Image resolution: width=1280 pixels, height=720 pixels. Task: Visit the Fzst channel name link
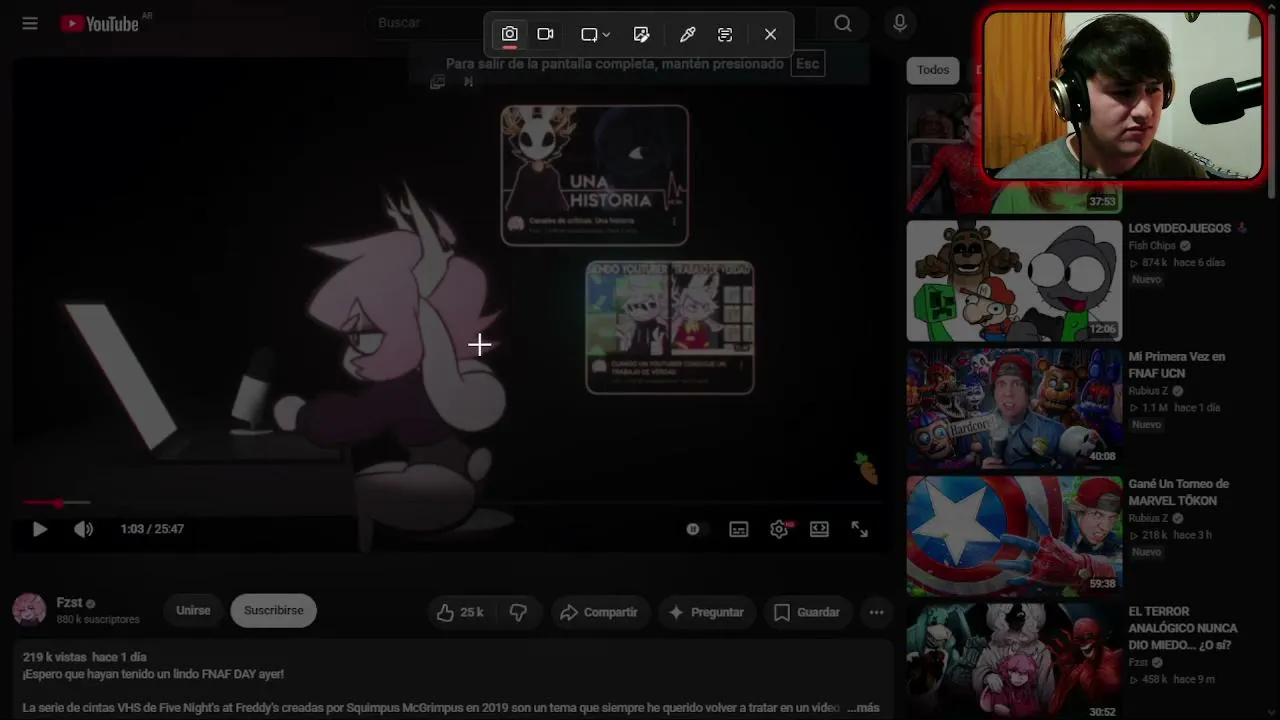pyautogui.click(x=69, y=602)
